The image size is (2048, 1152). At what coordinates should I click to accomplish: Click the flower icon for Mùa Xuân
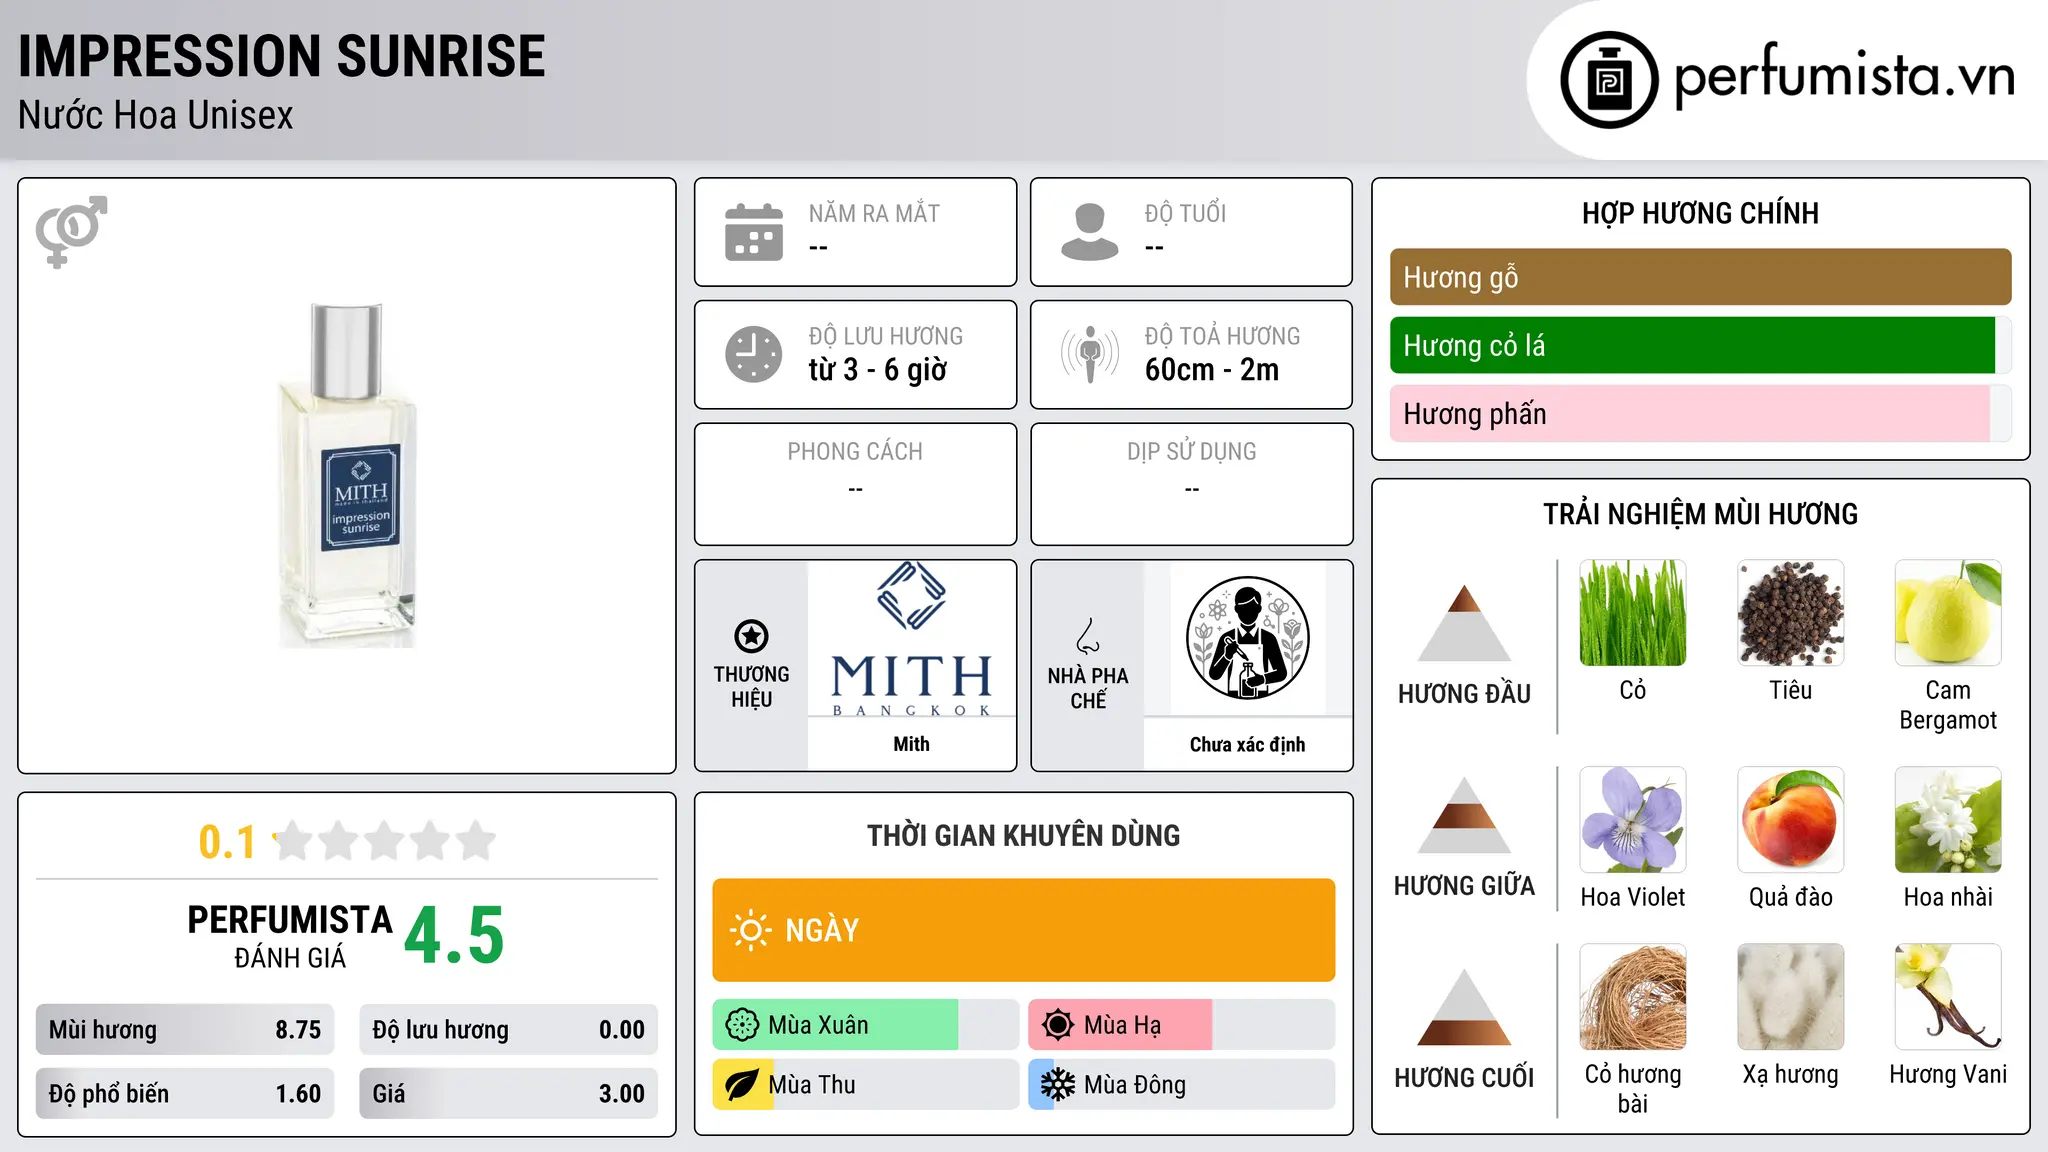pyautogui.click(x=742, y=1025)
